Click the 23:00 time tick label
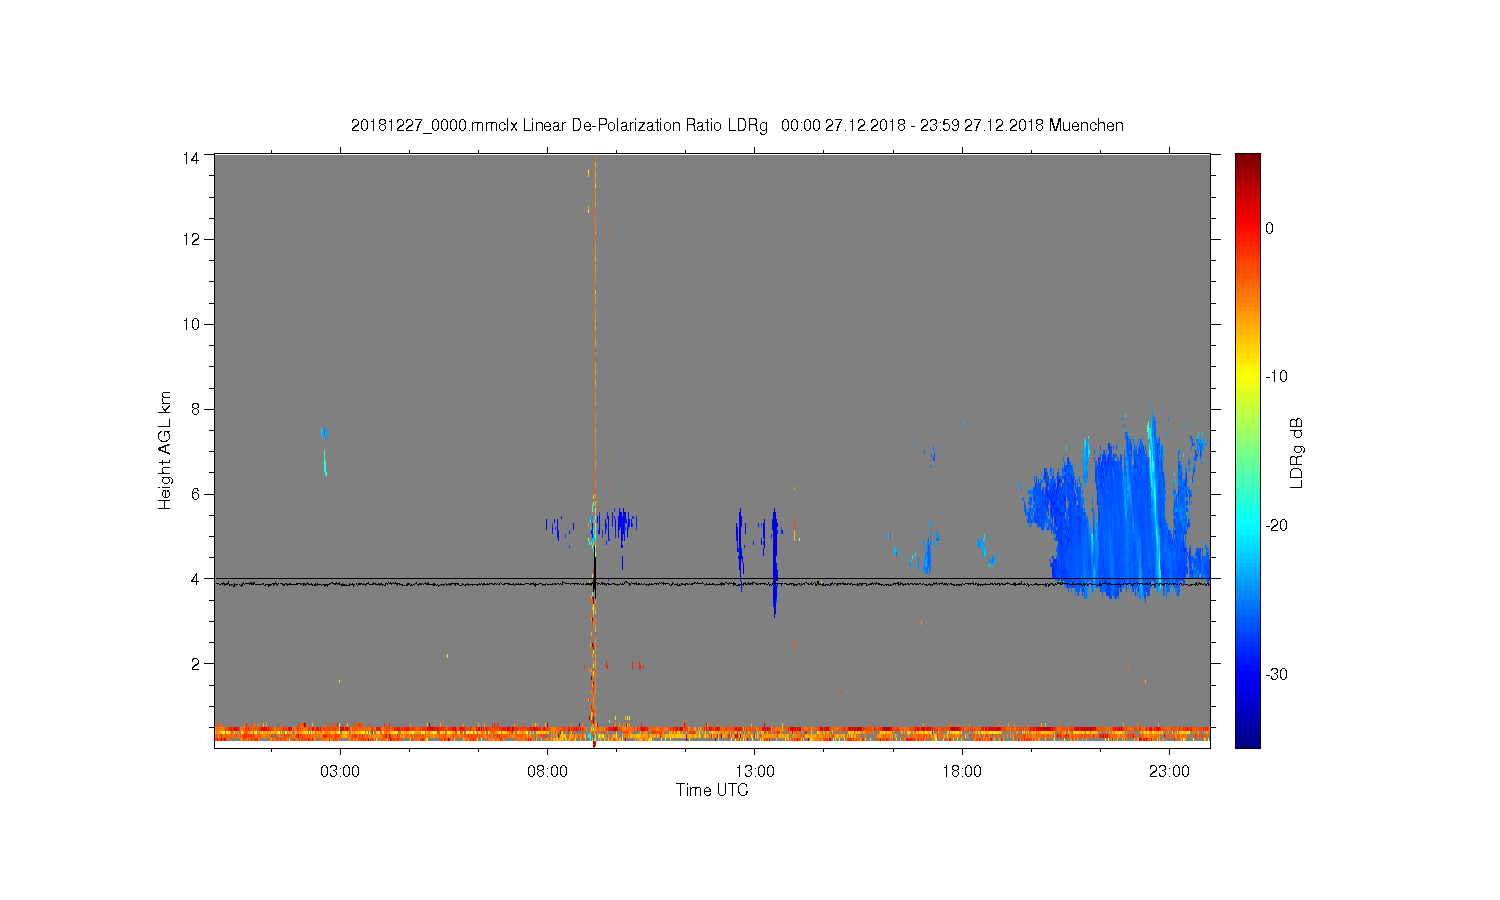Screen dimensions: 1500x900 click(x=1169, y=772)
